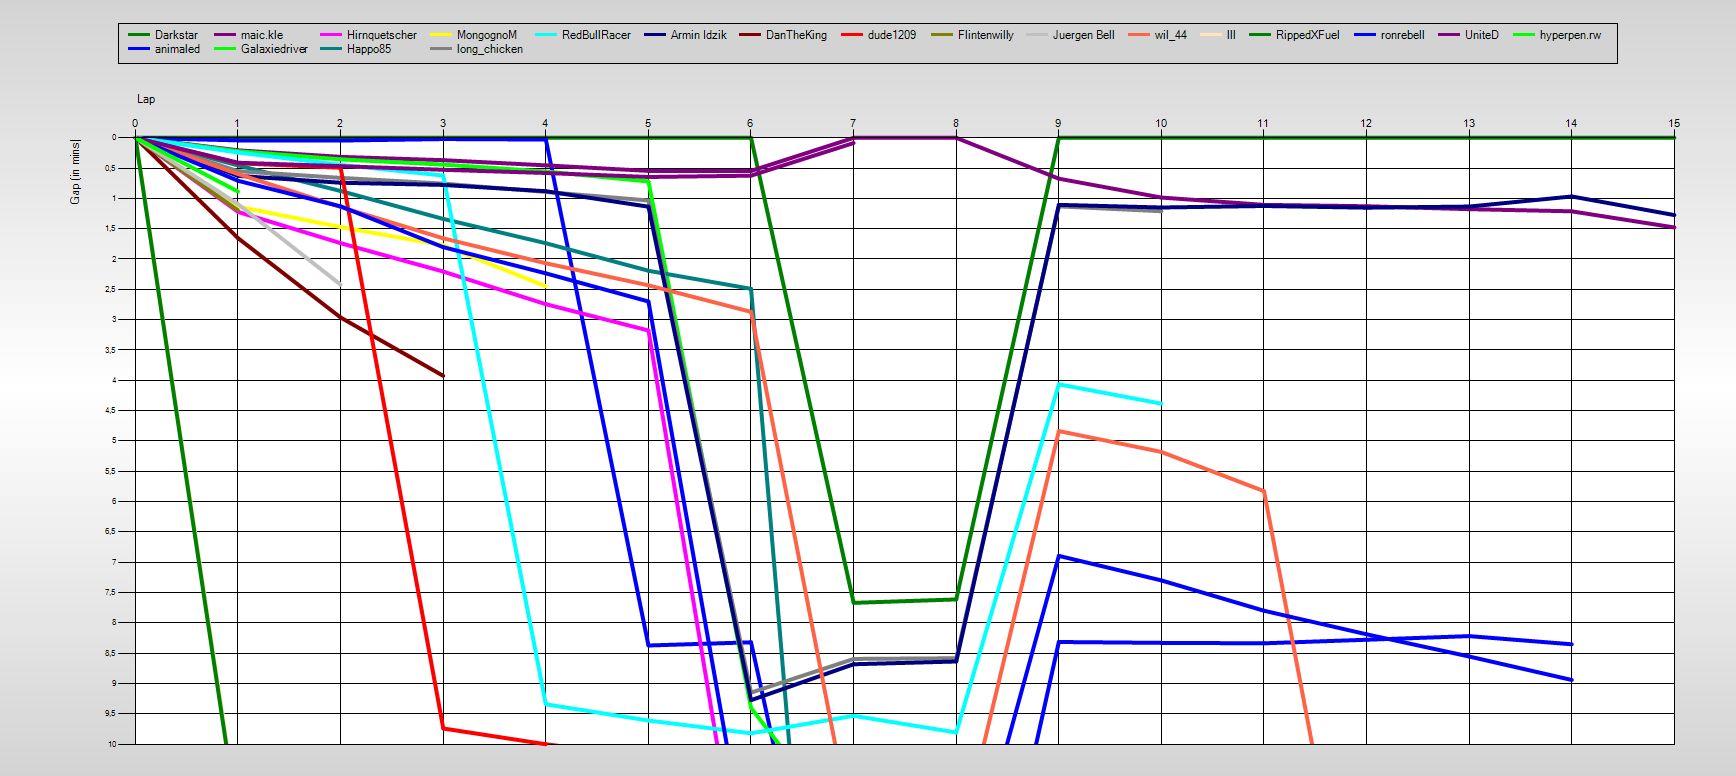Select the RedBullRacer legend label

point(596,35)
